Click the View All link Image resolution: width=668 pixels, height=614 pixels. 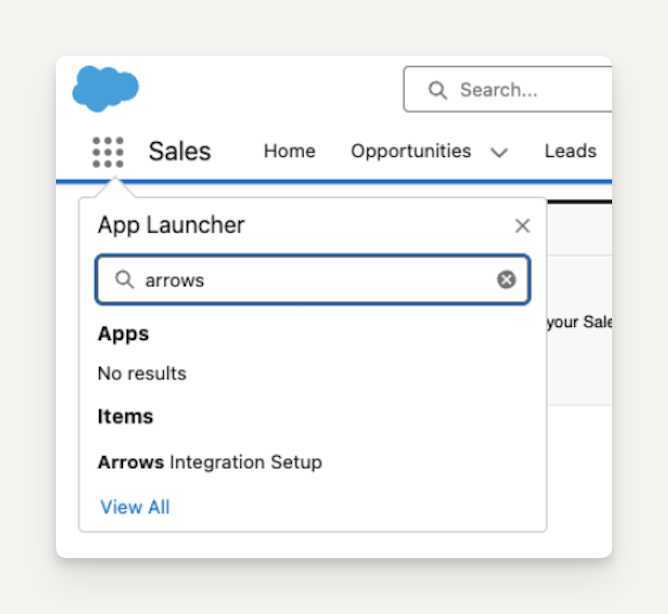click(x=135, y=507)
